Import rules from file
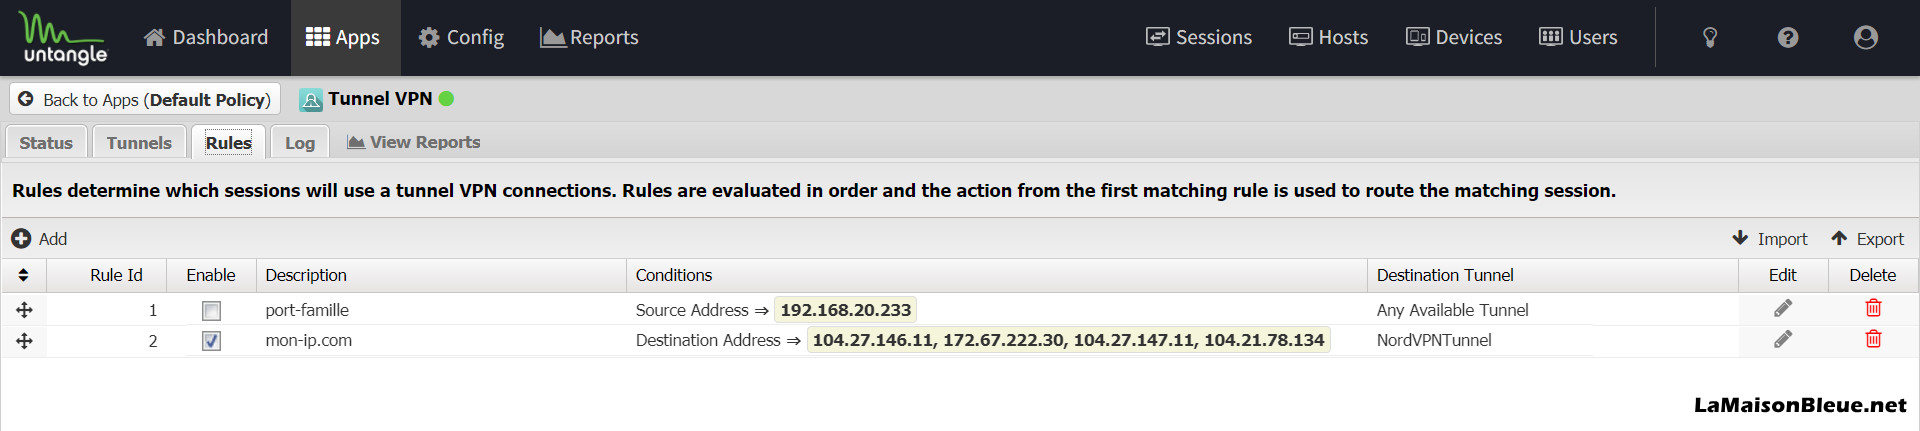 pyautogui.click(x=1770, y=239)
